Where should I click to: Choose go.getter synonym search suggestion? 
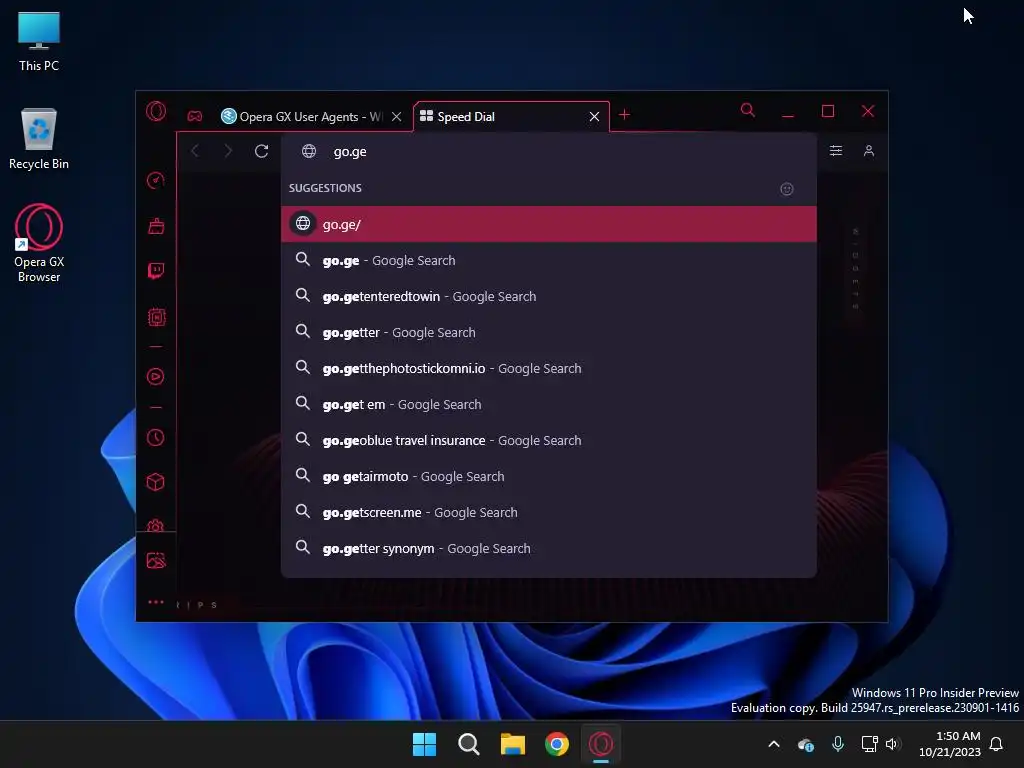tap(549, 549)
